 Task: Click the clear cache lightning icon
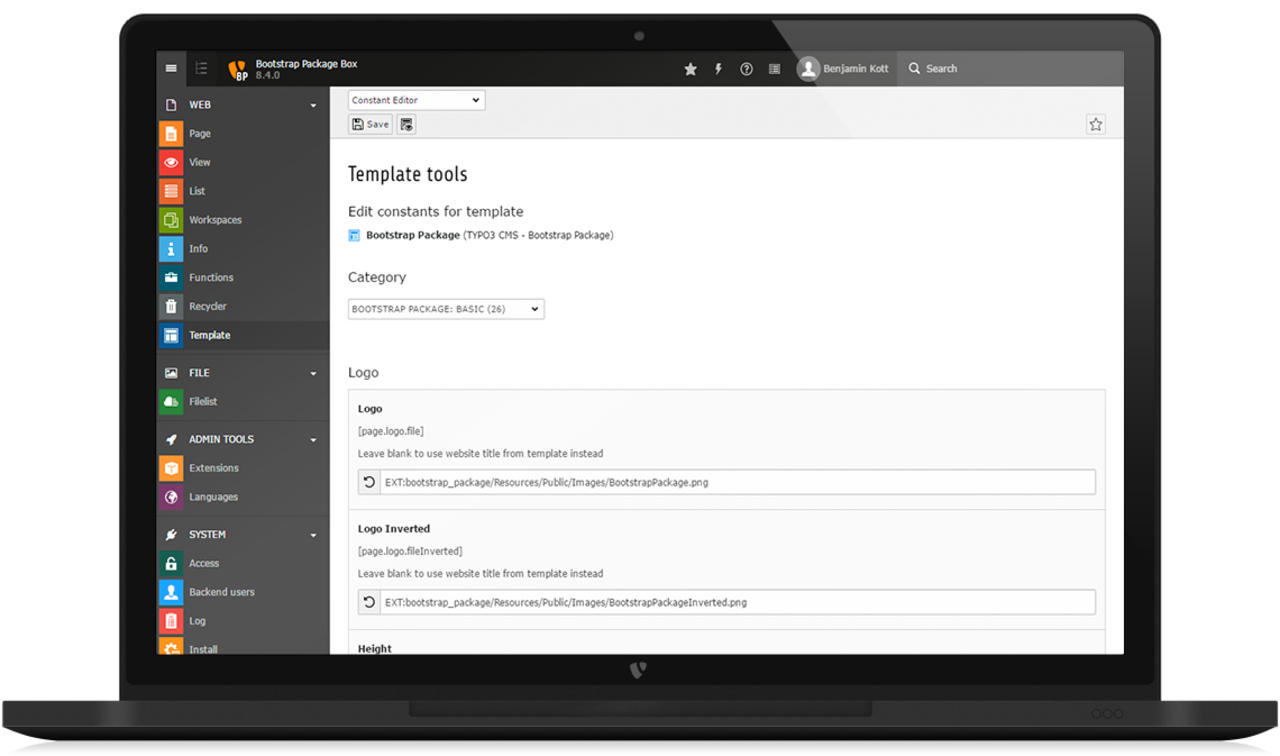(718, 69)
